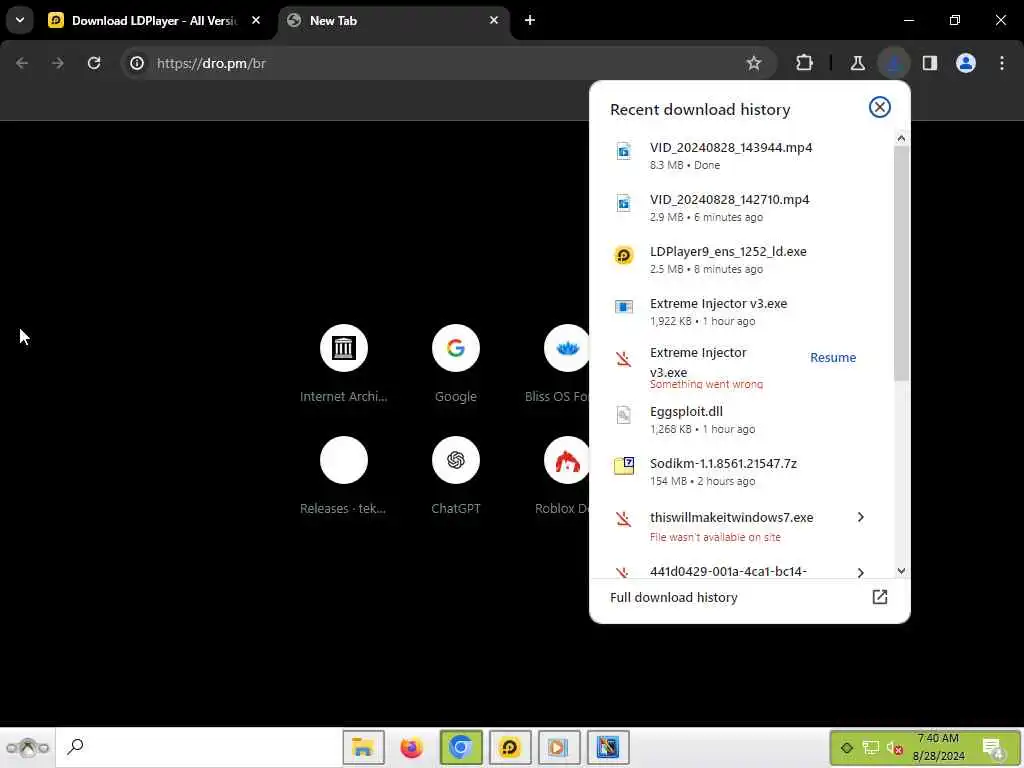Image resolution: width=1024 pixels, height=768 pixels.
Task: Click the Eggsploit.dll file icon
Action: pyautogui.click(x=624, y=415)
